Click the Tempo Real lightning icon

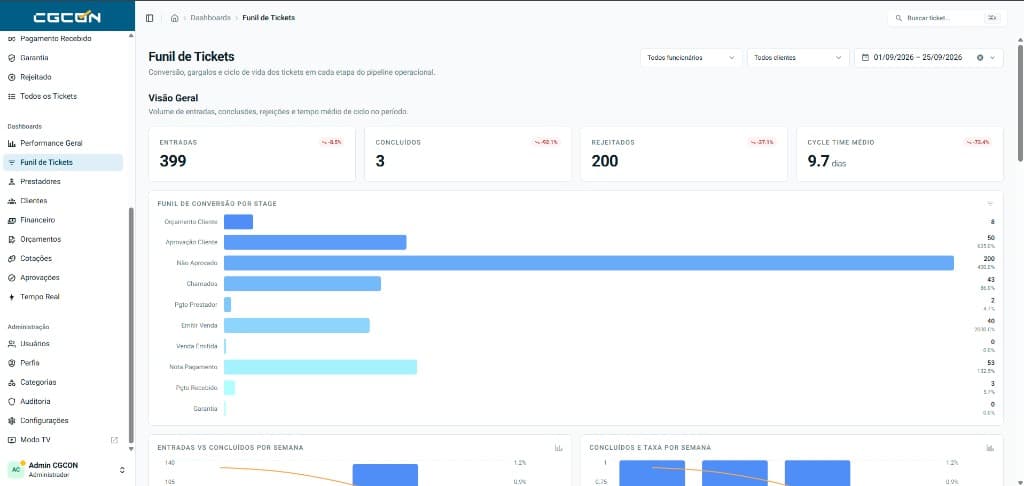(12, 297)
